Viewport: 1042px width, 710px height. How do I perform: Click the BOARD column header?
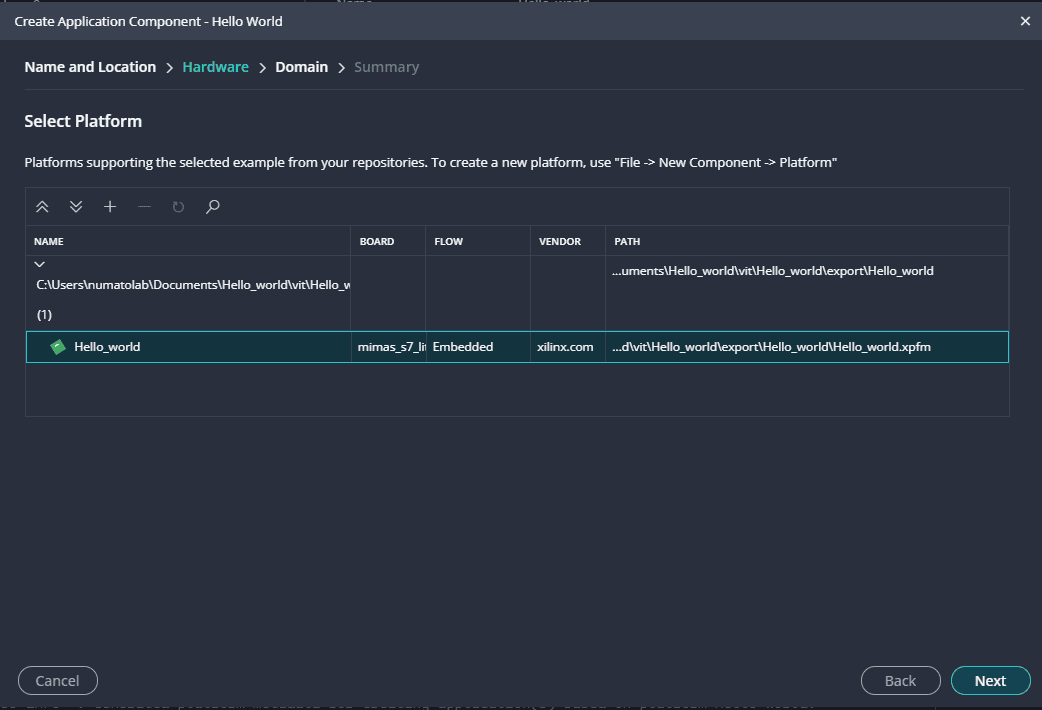376,241
